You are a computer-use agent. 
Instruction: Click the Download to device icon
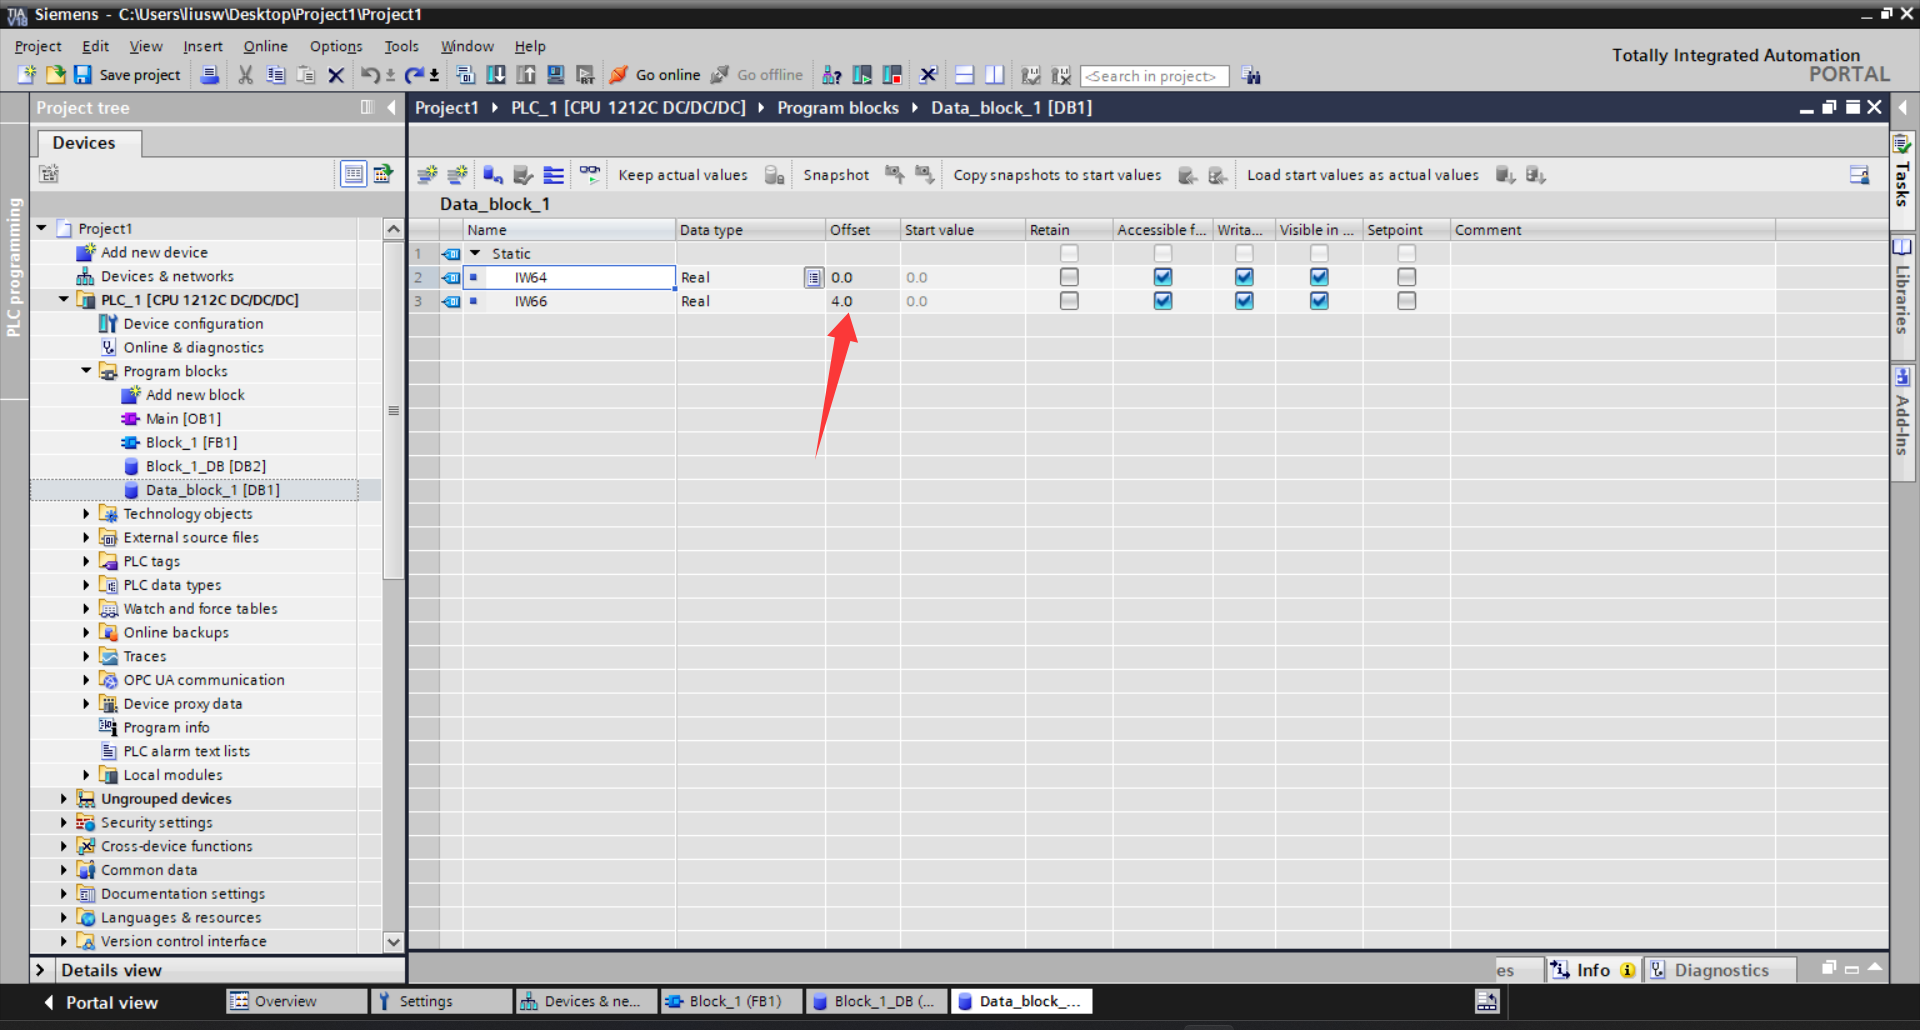pos(496,75)
